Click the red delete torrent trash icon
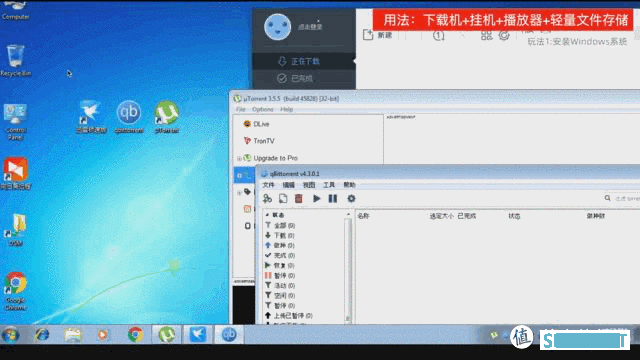This screenshot has width=640, height=360. pyautogui.click(x=299, y=198)
